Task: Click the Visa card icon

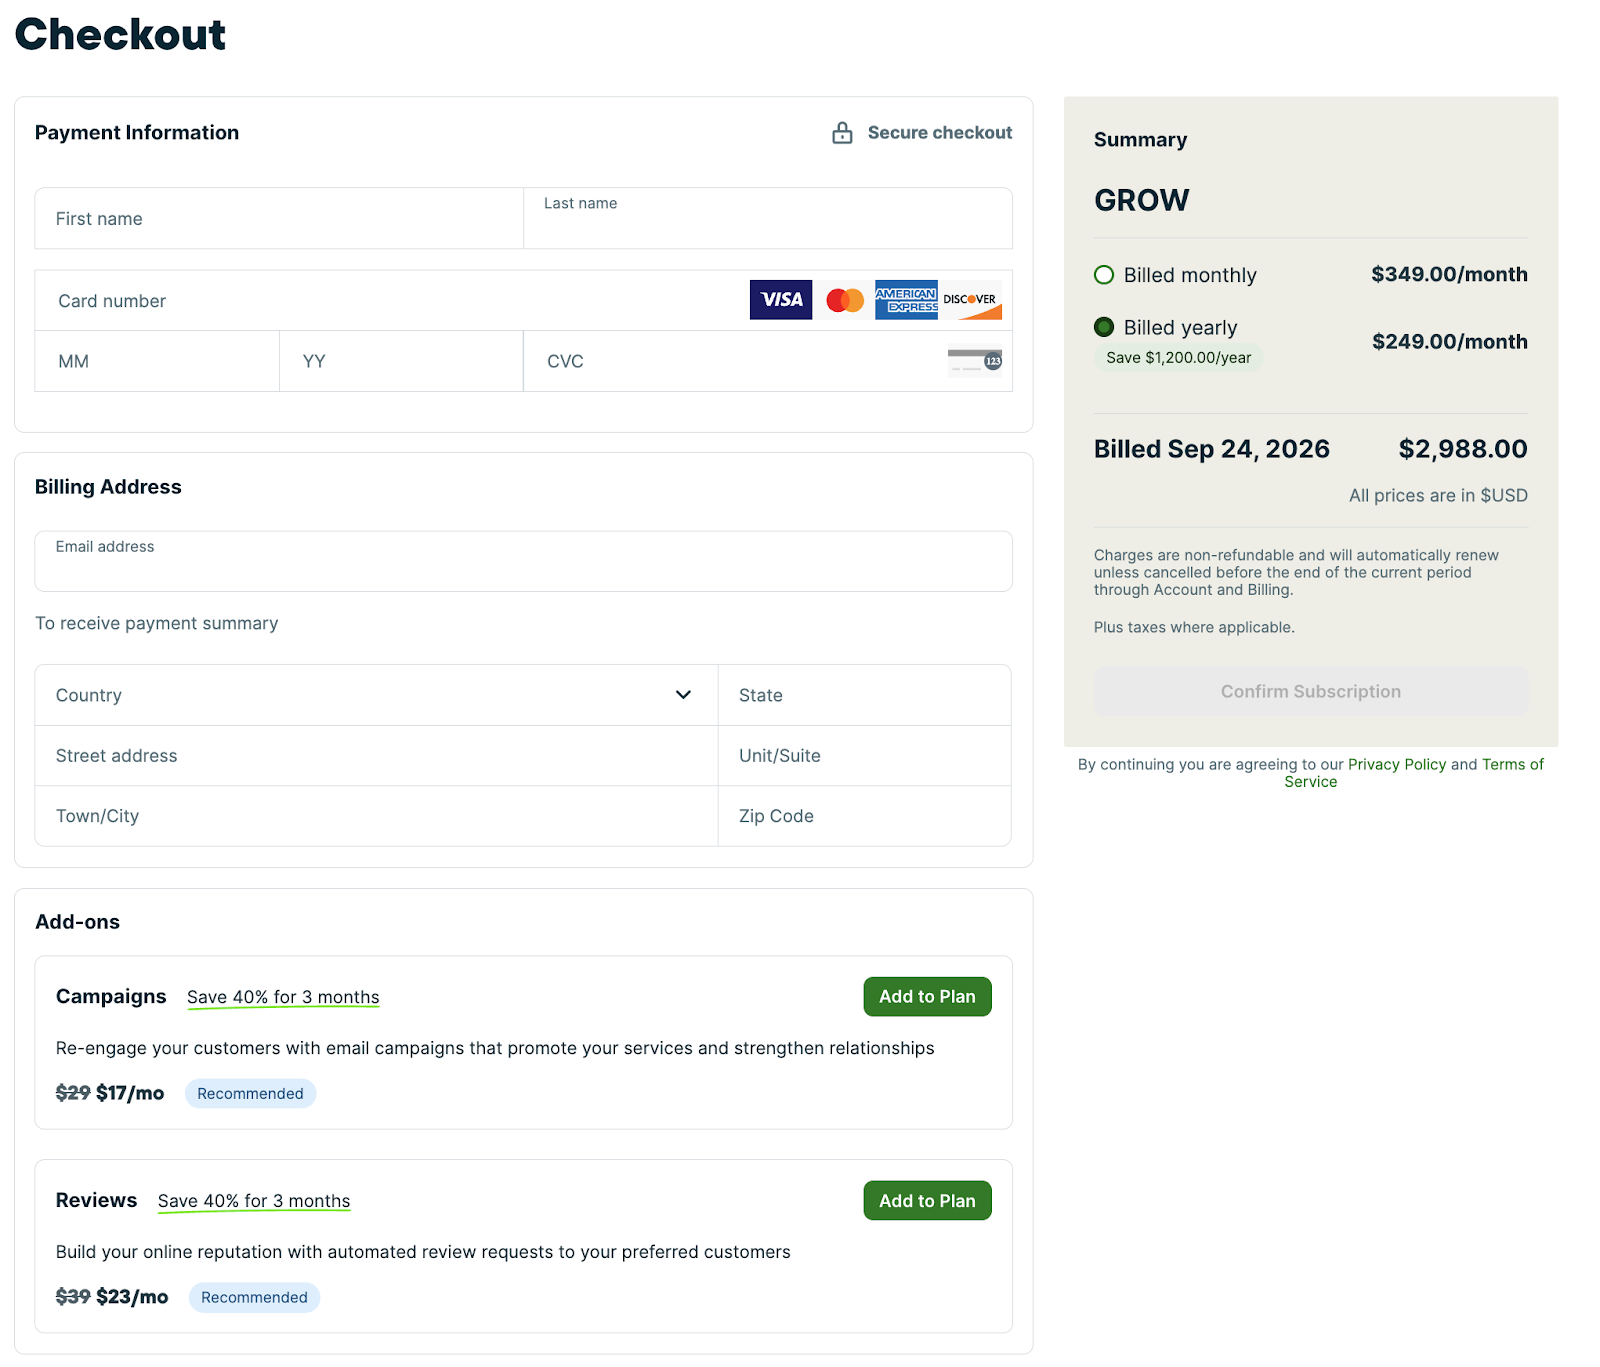Action: click(780, 300)
